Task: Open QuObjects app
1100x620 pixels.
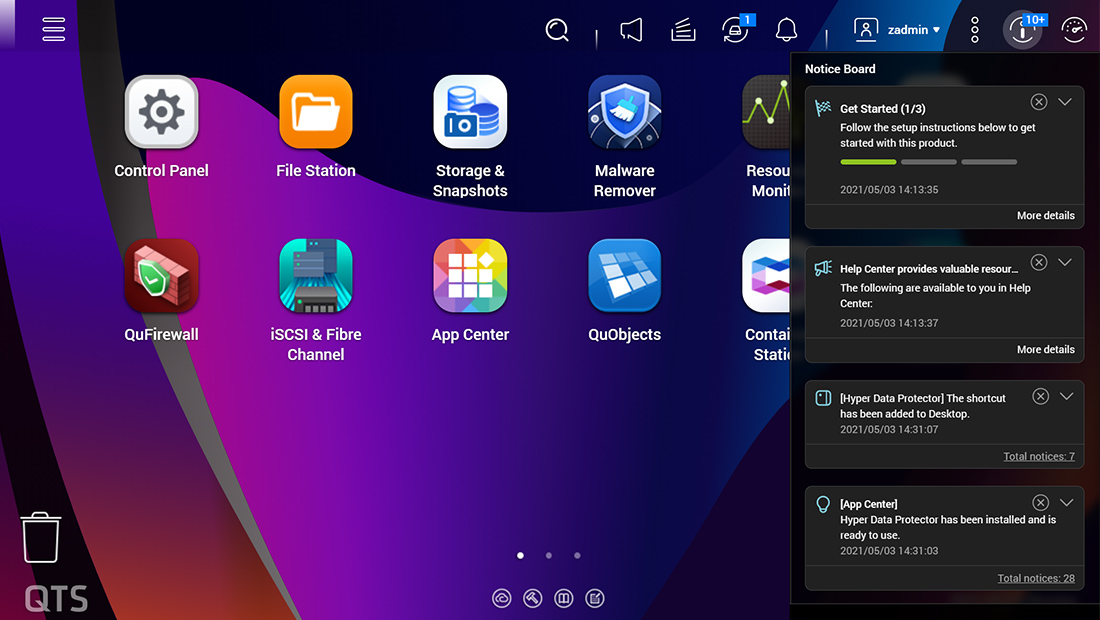Action: 624,276
